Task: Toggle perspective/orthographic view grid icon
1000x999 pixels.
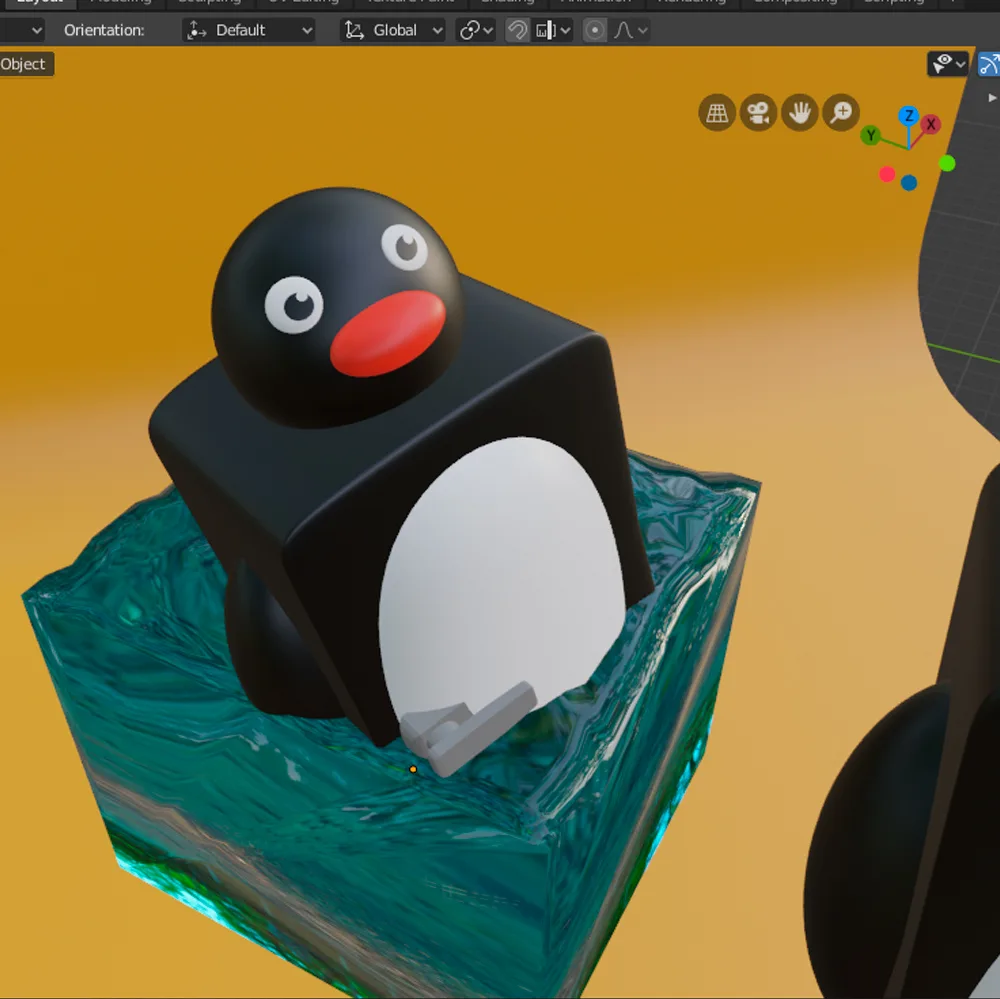Action: (717, 113)
